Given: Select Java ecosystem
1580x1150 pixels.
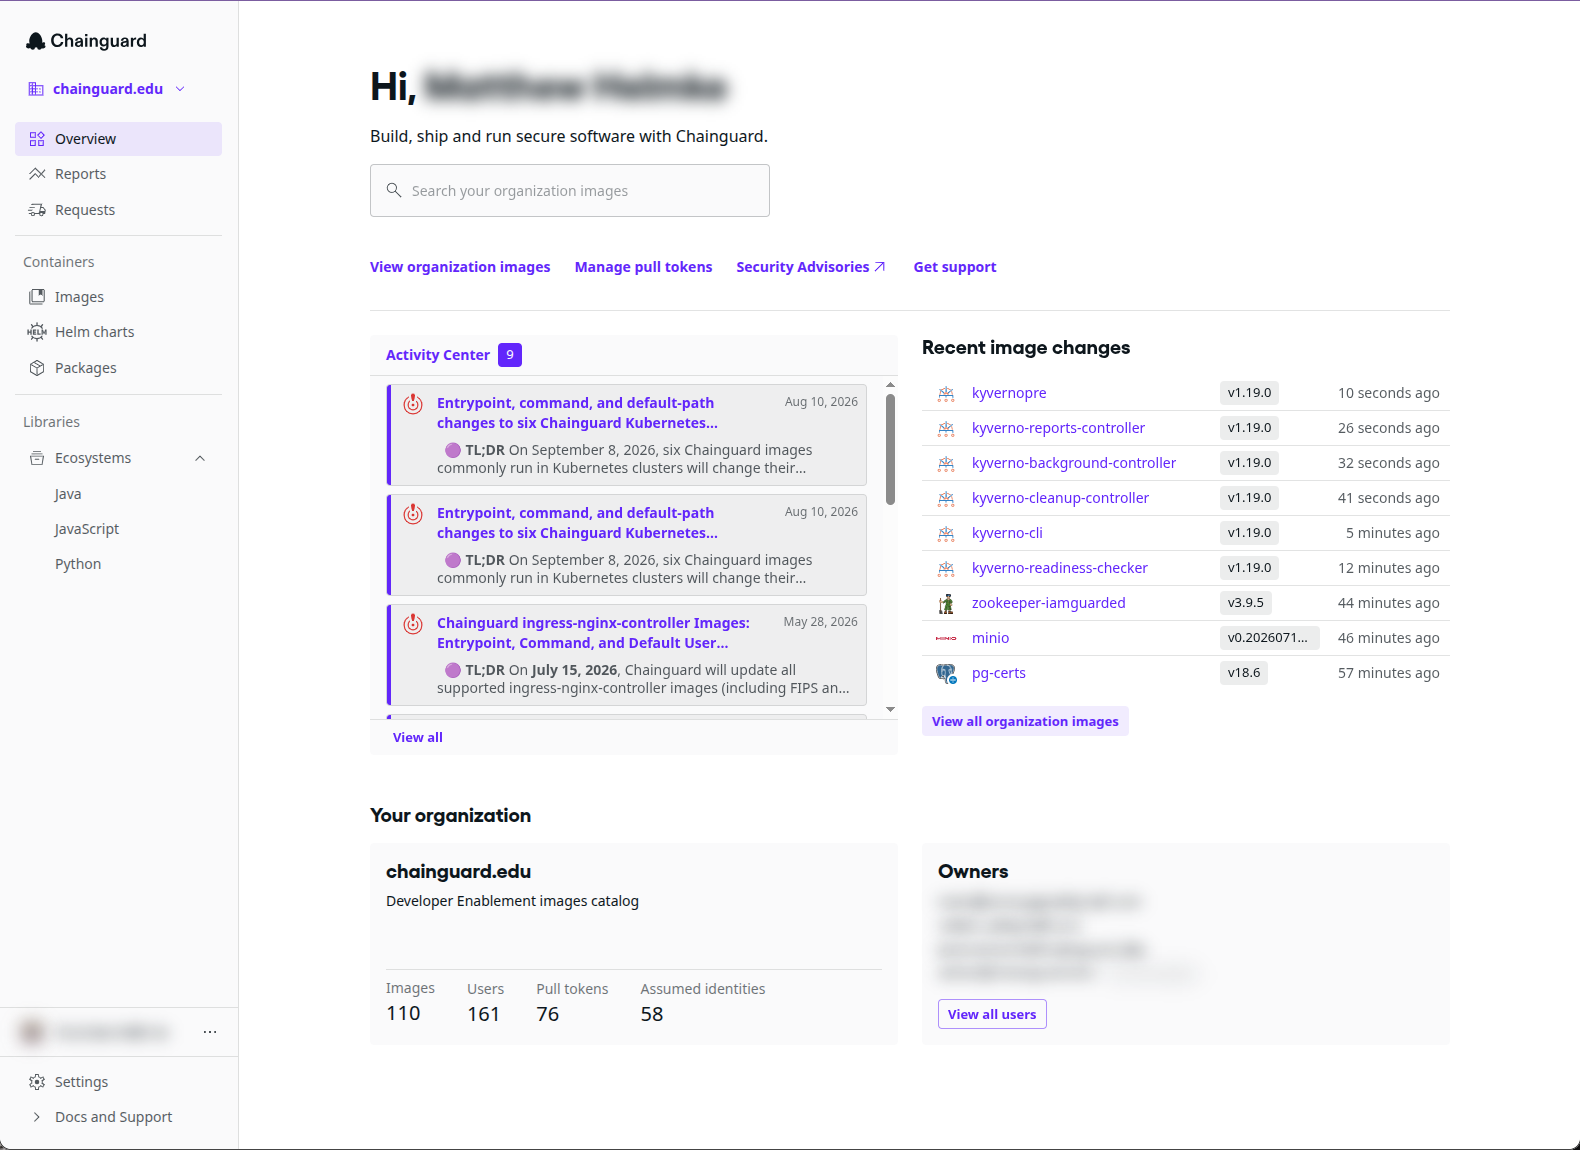Looking at the screenshot, I should click(x=68, y=494).
